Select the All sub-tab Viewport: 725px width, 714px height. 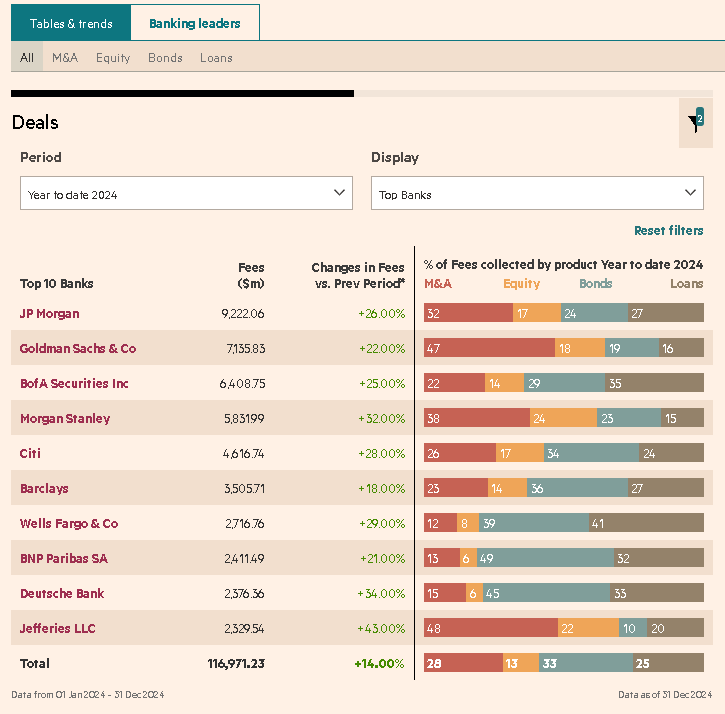click(x=27, y=57)
